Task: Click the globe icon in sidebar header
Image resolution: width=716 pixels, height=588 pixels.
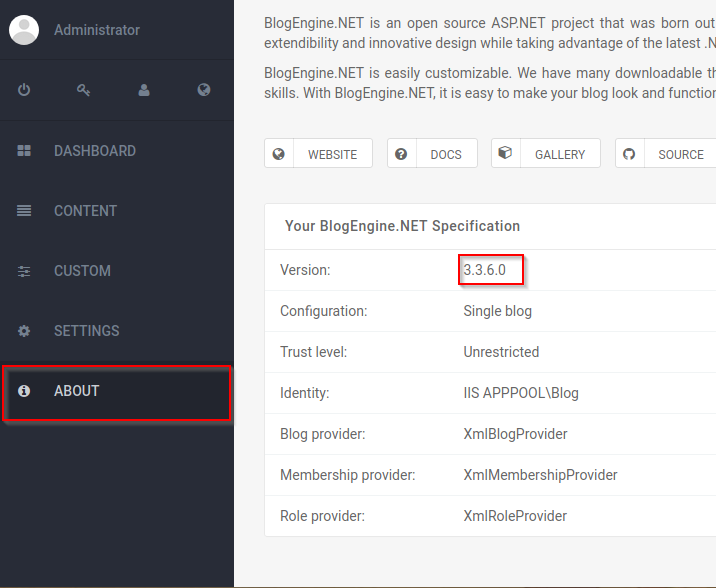Action: pos(204,90)
